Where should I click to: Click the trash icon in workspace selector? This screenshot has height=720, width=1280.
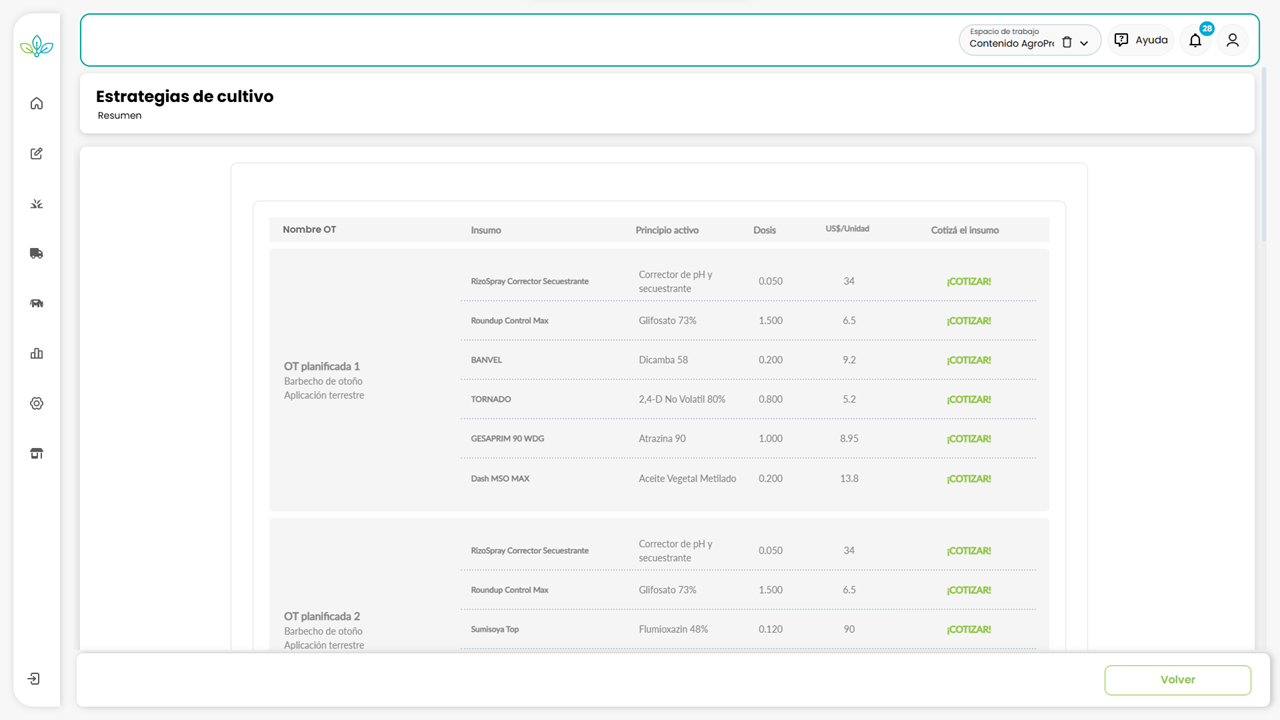[x=1067, y=43]
